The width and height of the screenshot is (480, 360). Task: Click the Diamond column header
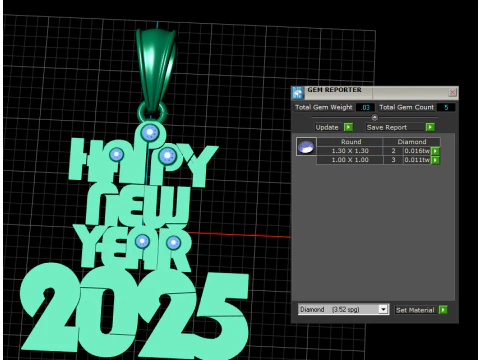pyautogui.click(x=412, y=142)
